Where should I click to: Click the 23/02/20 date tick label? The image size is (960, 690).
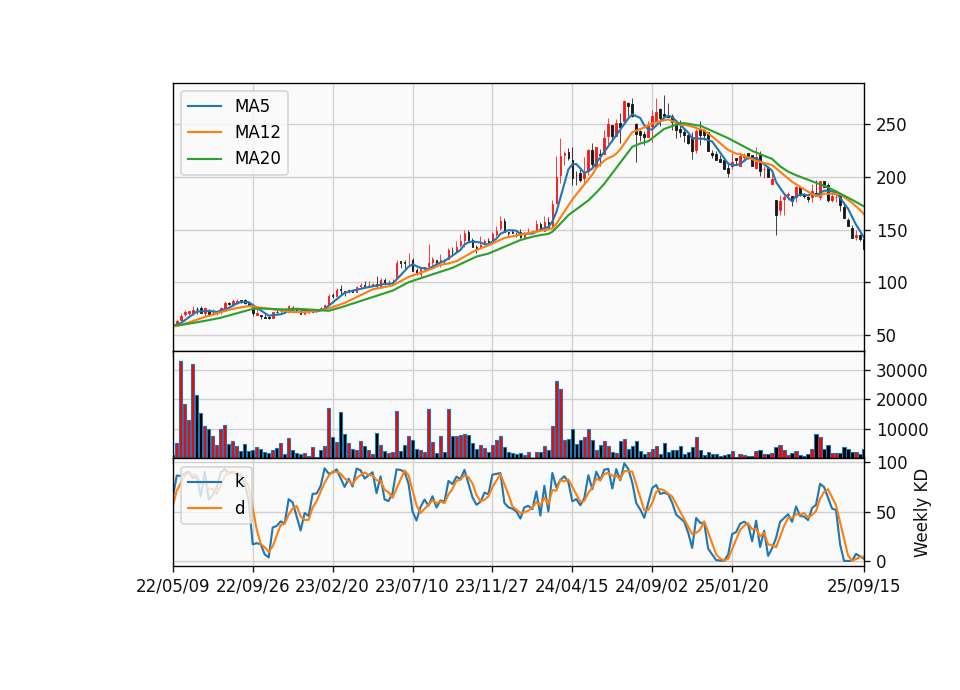(332, 587)
